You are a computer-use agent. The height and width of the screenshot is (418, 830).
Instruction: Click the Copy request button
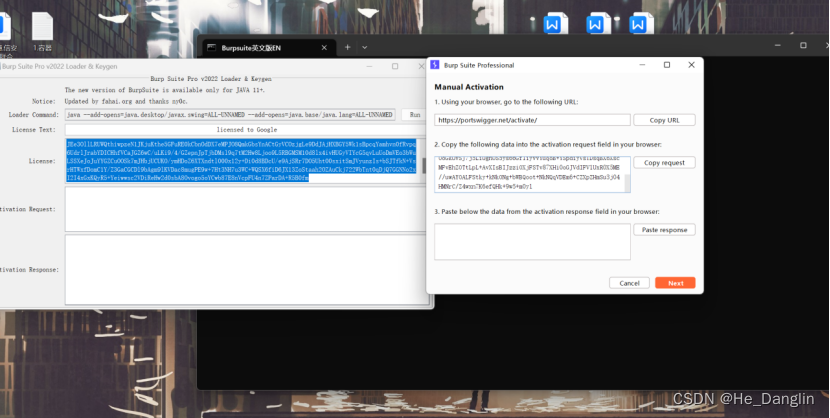click(664, 162)
